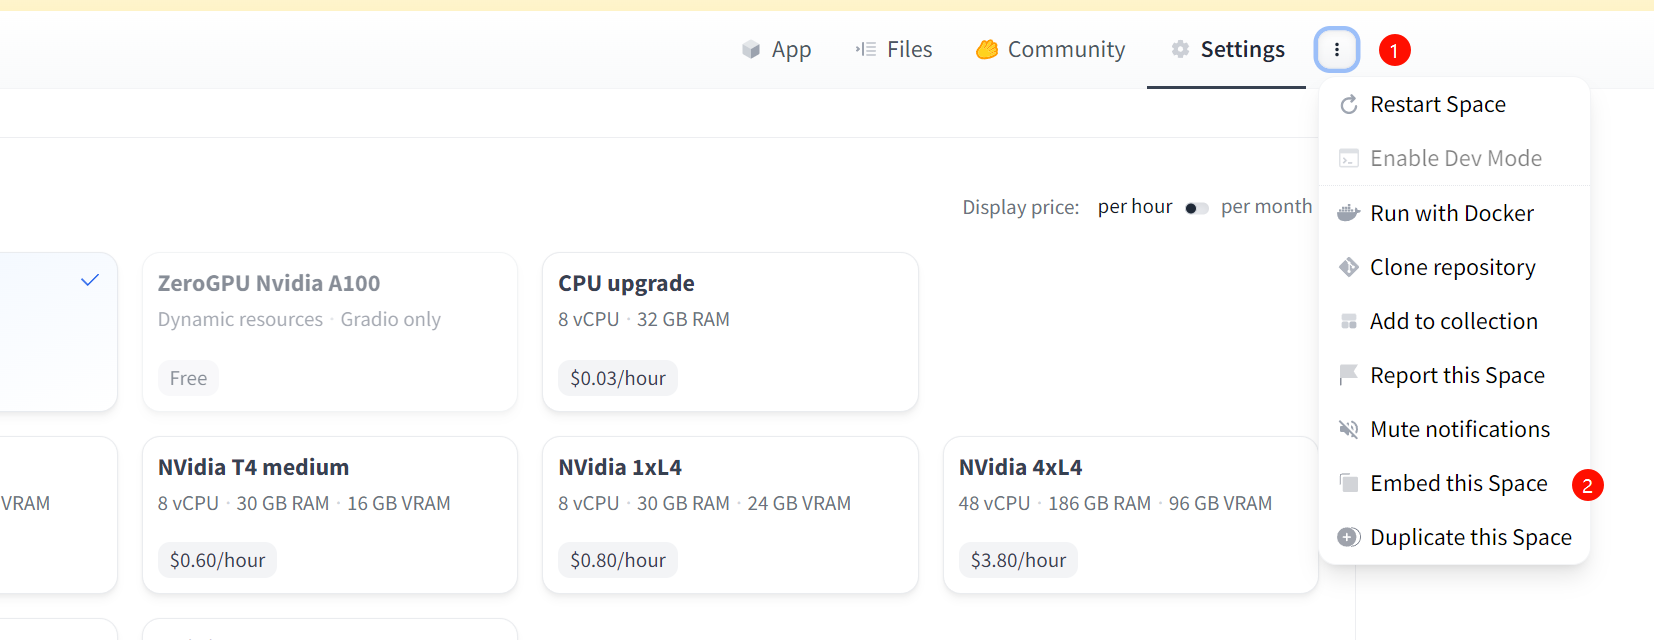Image resolution: width=1654 pixels, height=640 pixels.
Task: Open the three-dot more options menu
Action: pos(1336,49)
